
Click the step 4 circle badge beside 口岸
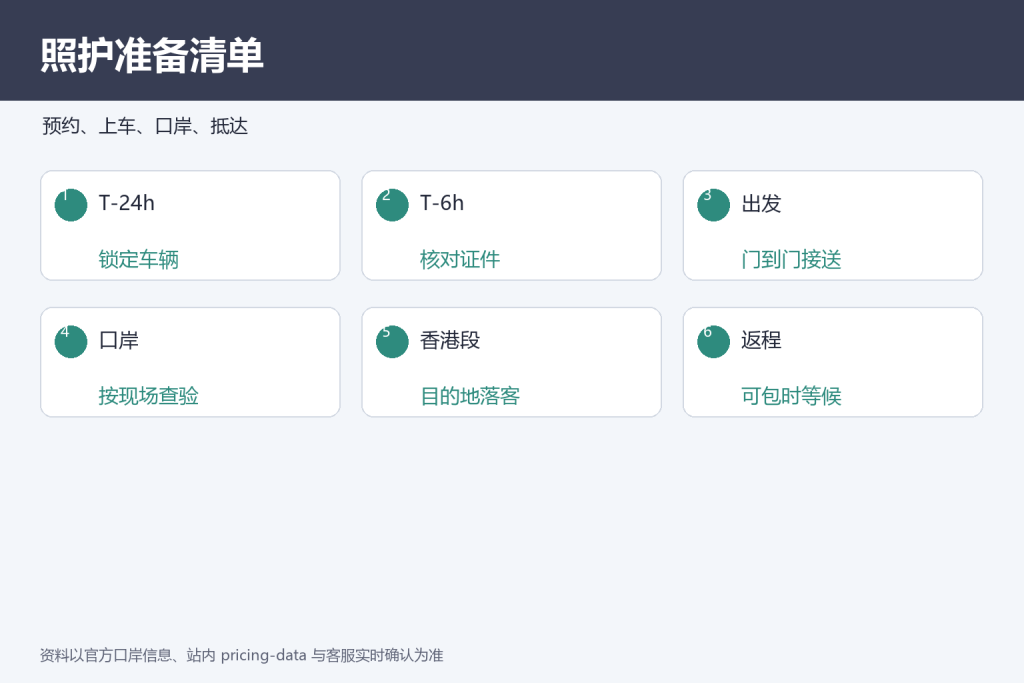pos(71,342)
